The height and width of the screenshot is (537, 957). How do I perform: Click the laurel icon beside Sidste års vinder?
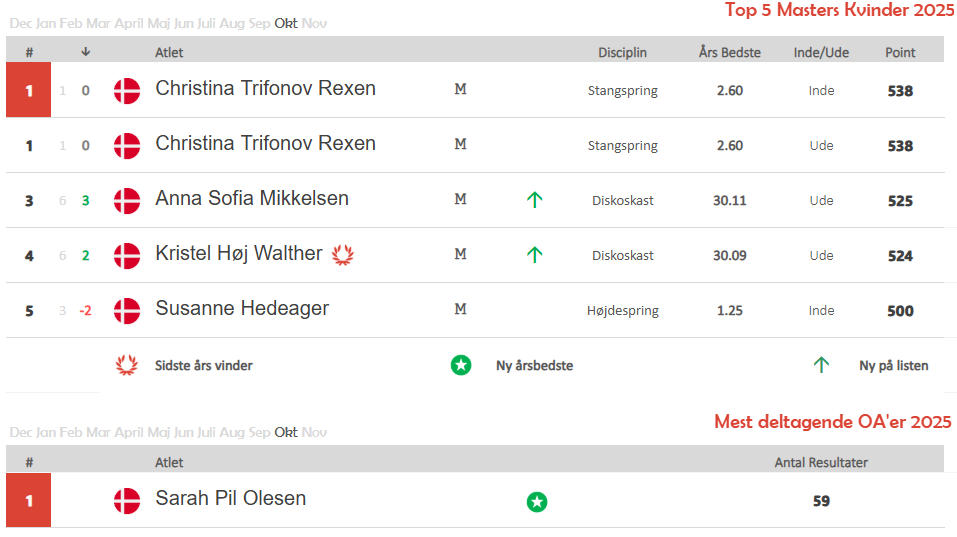coord(127,365)
